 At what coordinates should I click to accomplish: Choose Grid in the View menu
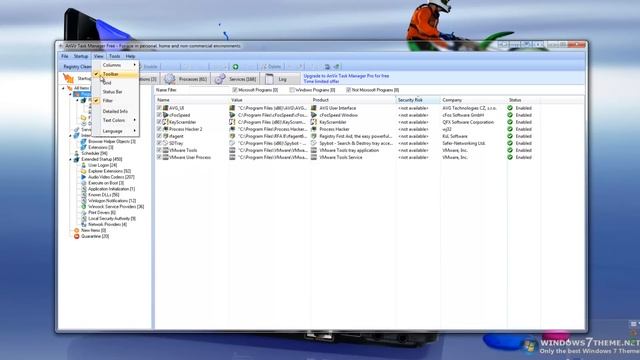[x=116, y=83]
